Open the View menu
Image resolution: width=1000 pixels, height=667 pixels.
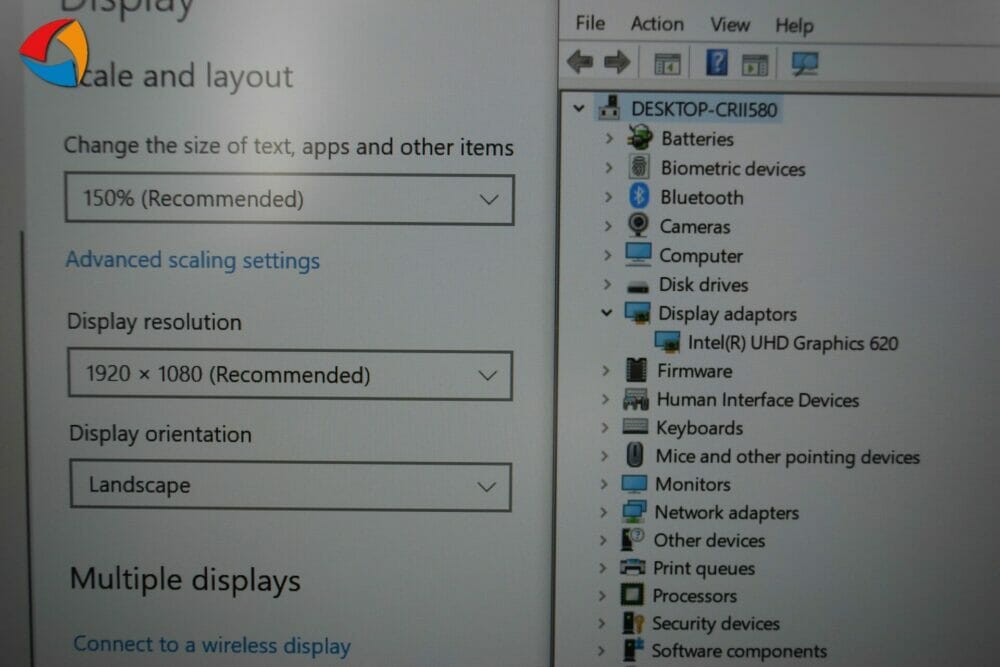pos(730,25)
